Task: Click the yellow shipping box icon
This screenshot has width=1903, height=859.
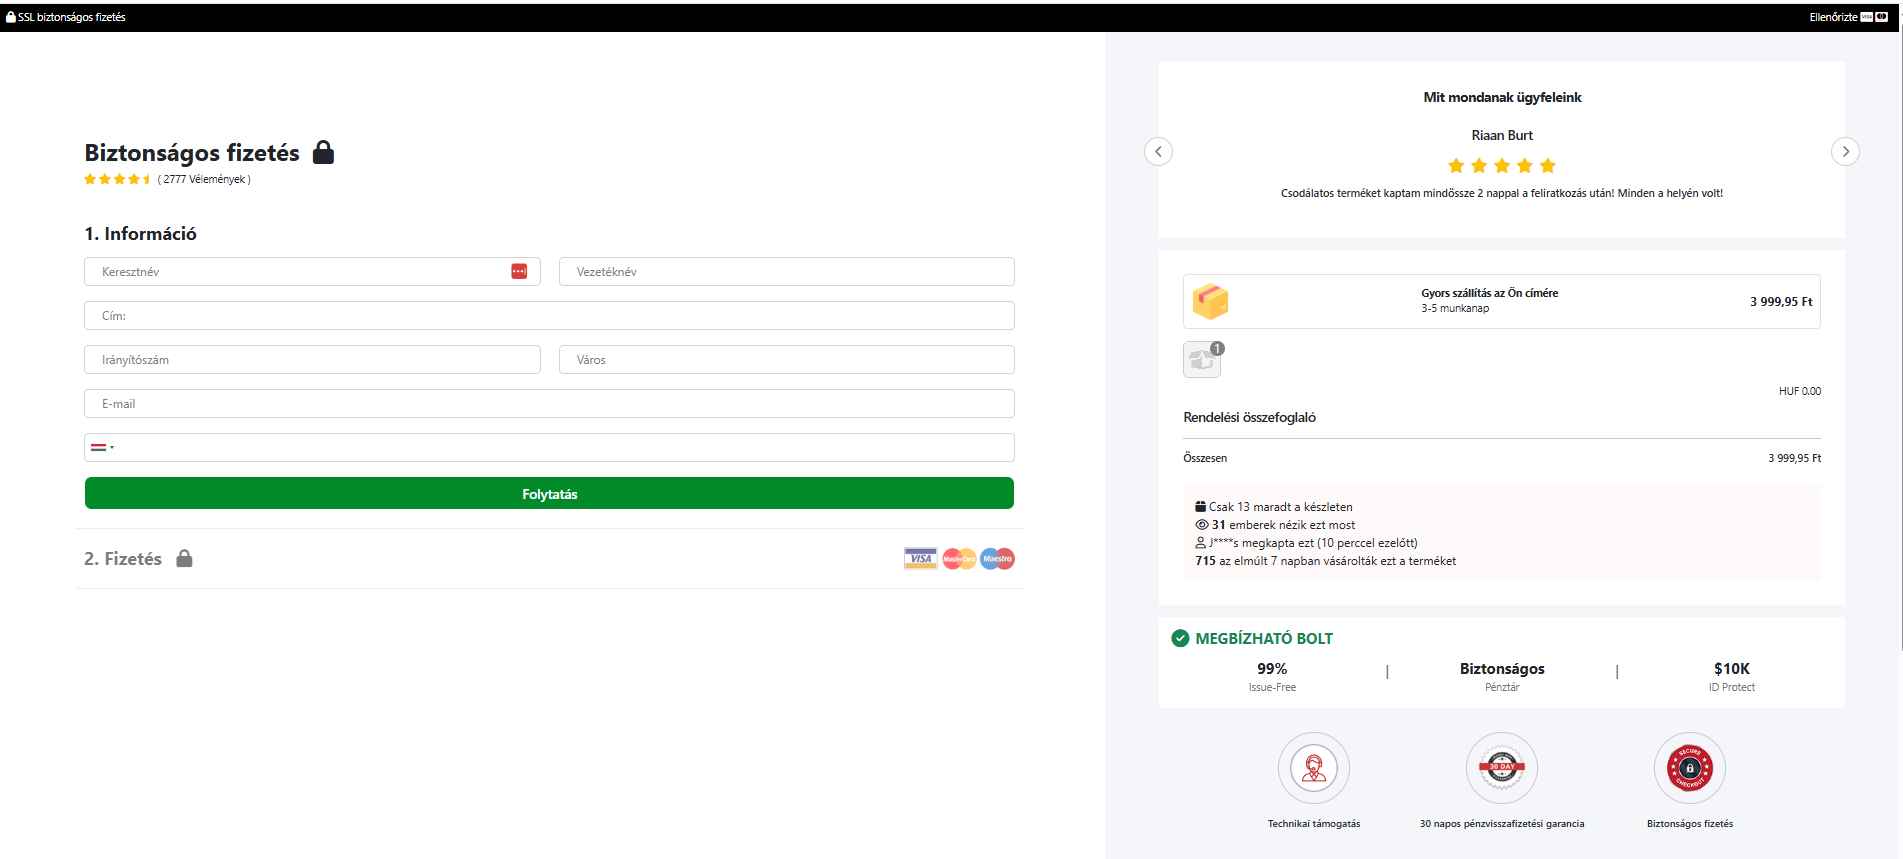Action: [1210, 301]
